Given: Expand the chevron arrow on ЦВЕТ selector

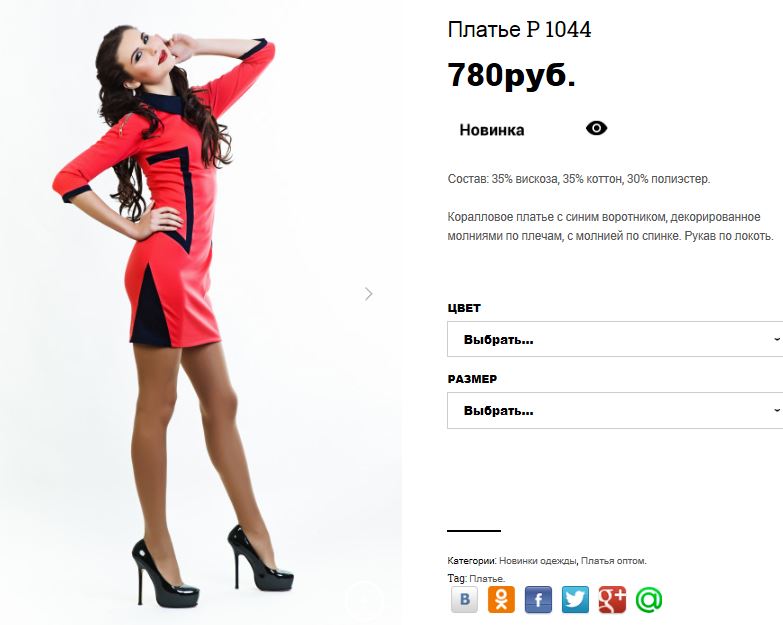Looking at the screenshot, I should coord(777,339).
